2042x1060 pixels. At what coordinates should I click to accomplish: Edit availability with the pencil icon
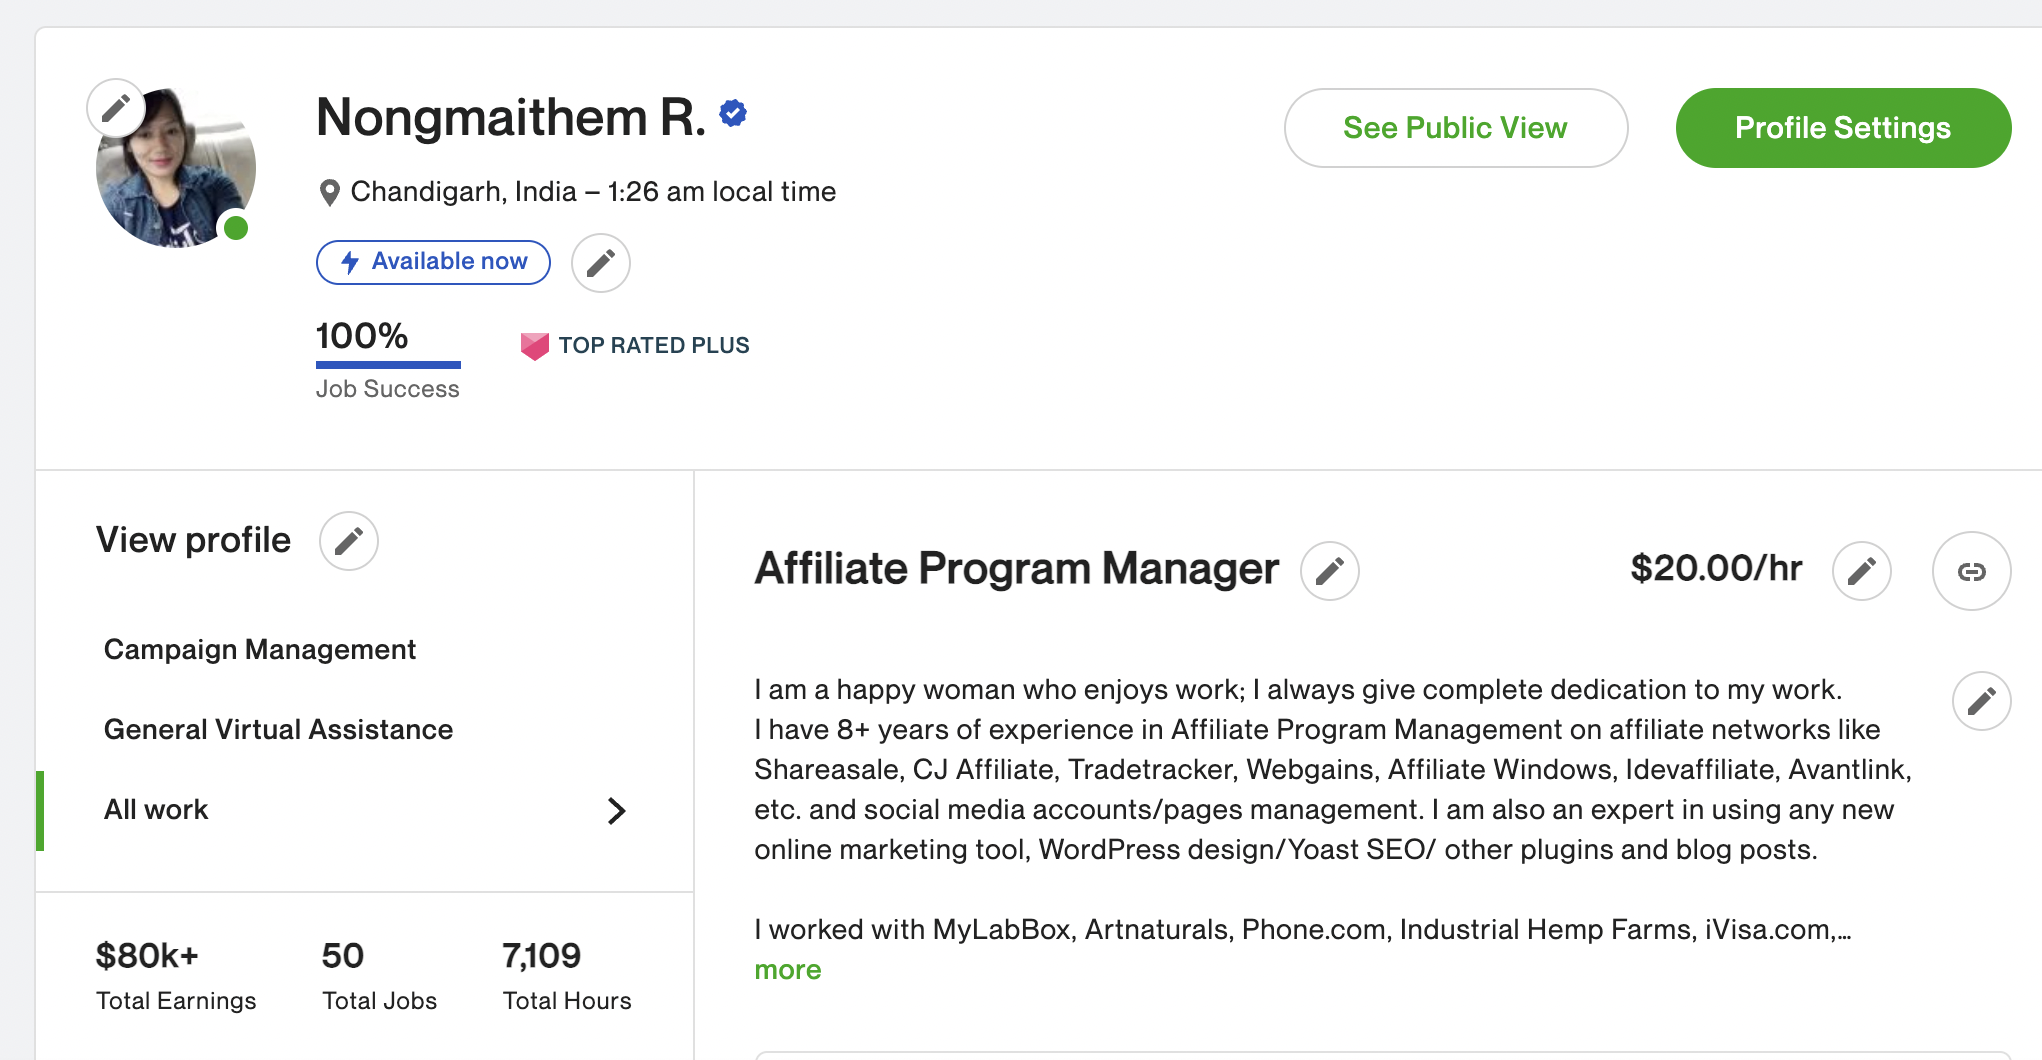point(600,263)
